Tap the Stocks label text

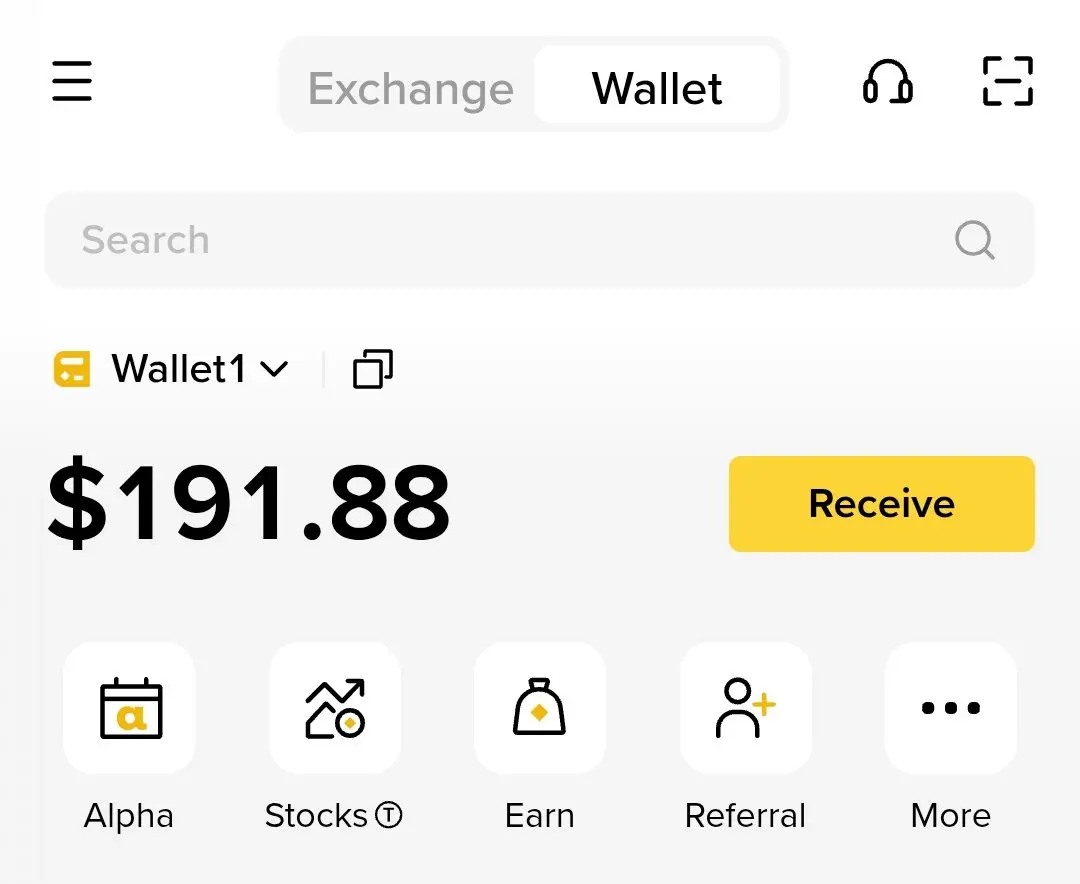(x=316, y=816)
